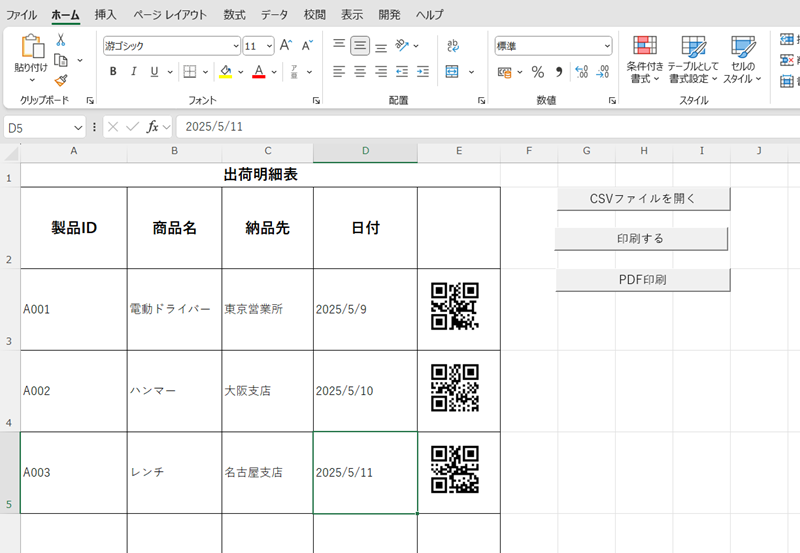
Task: Expand the Name Box dropdown D5
Action: pos(78,128)
